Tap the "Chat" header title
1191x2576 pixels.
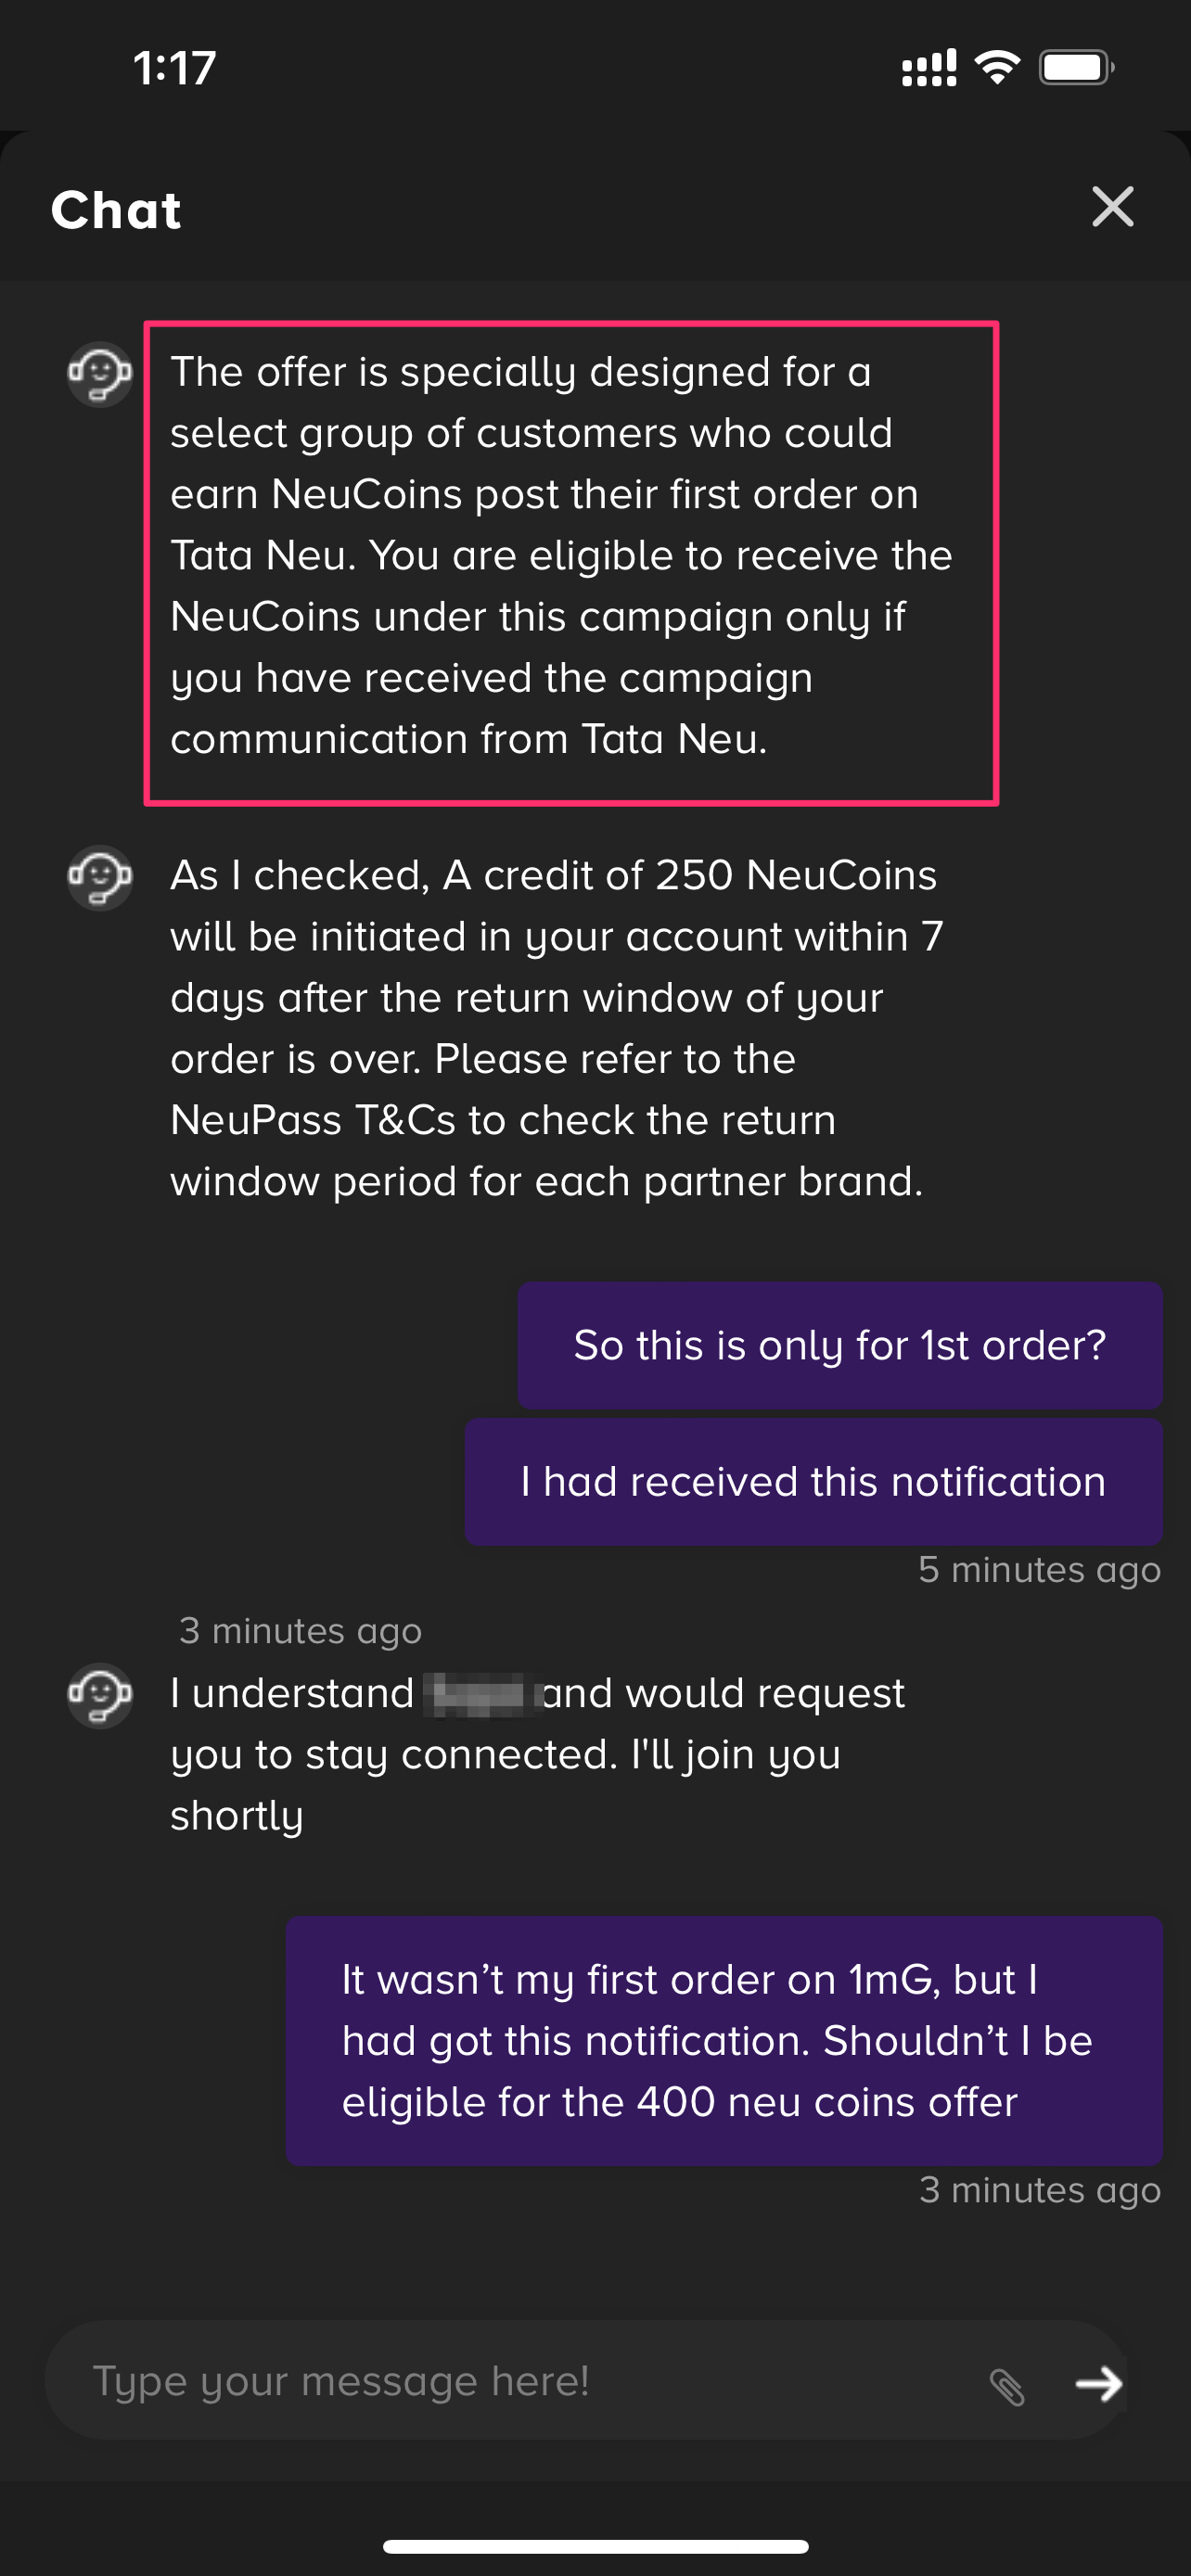point(116,210)
